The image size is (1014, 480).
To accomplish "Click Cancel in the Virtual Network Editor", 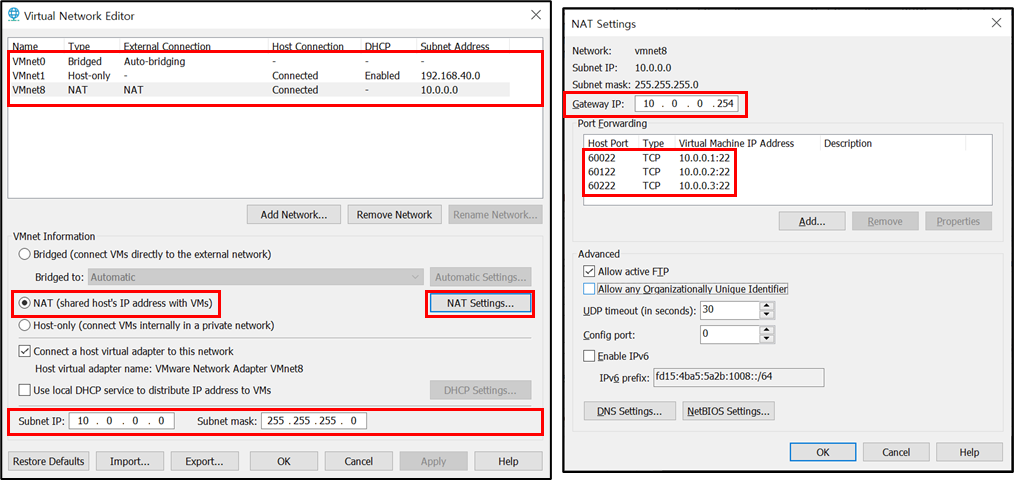I will coord(359,461).
